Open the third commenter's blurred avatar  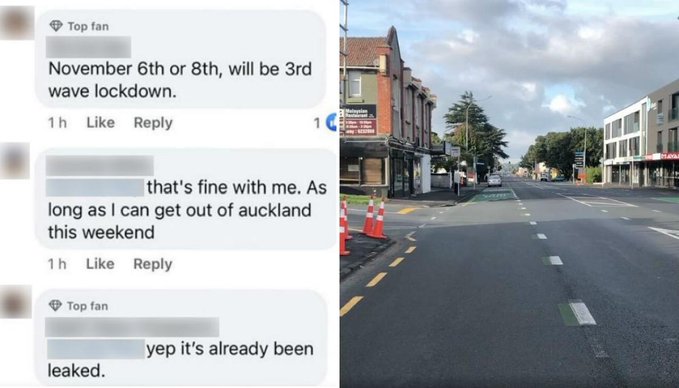pos(16,302)
